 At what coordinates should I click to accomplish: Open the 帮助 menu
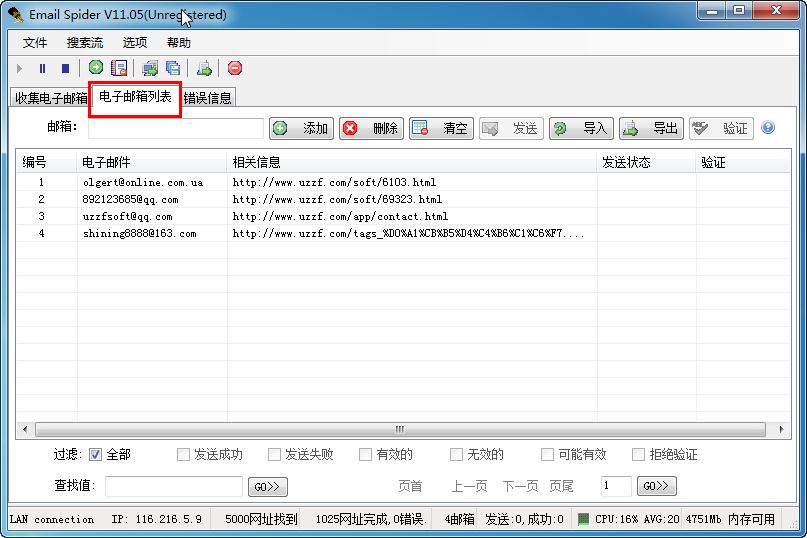179,43
